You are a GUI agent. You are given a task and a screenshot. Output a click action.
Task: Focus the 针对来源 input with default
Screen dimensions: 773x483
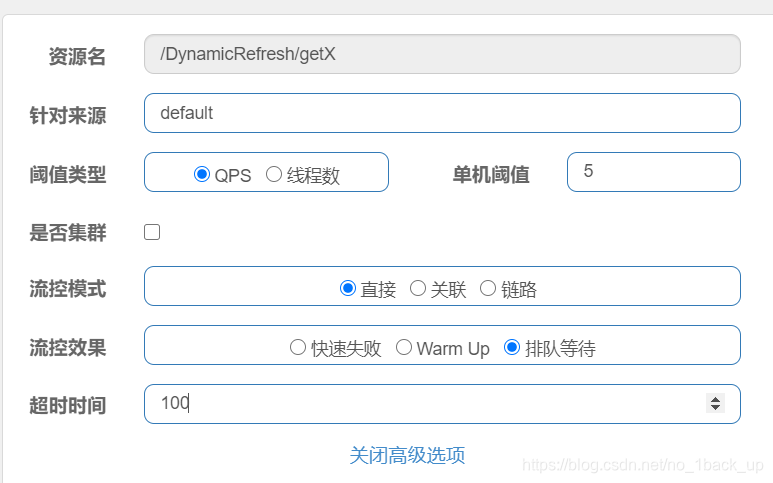[x=442, y=113]
